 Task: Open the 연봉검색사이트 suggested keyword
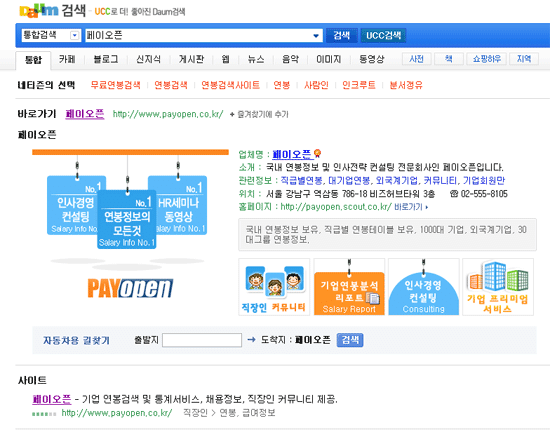[230, 85]
